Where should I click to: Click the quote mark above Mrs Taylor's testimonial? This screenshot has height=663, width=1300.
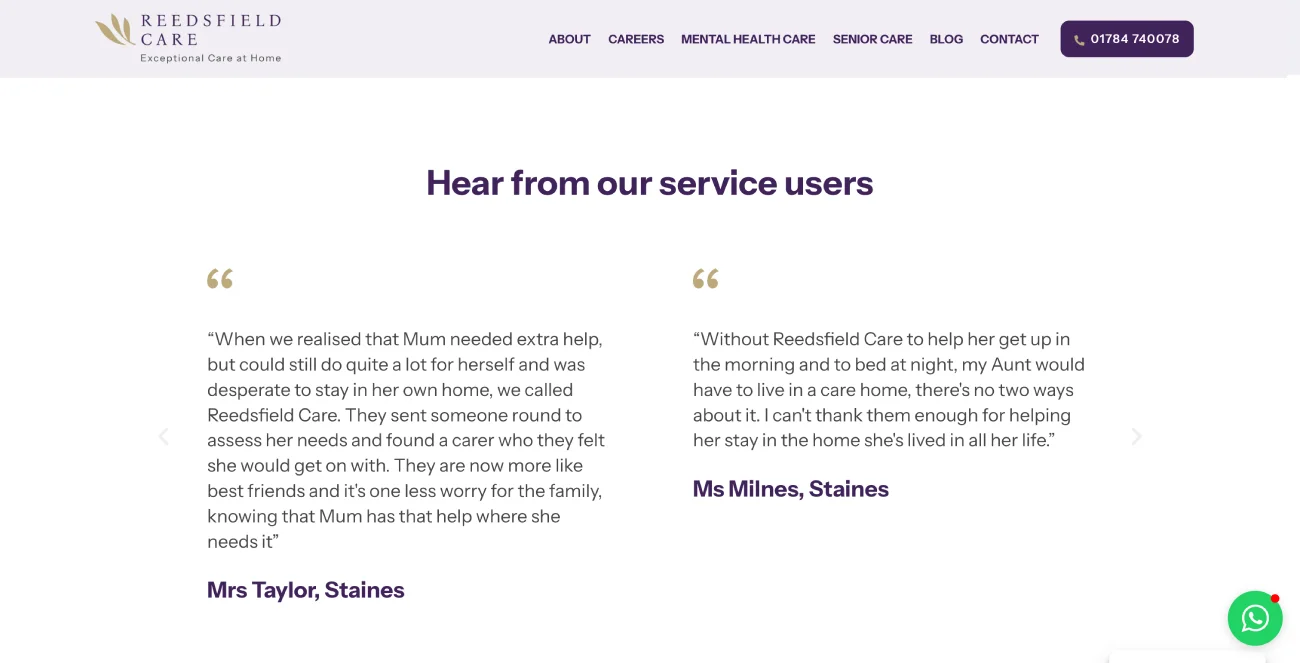click(220, 279)
